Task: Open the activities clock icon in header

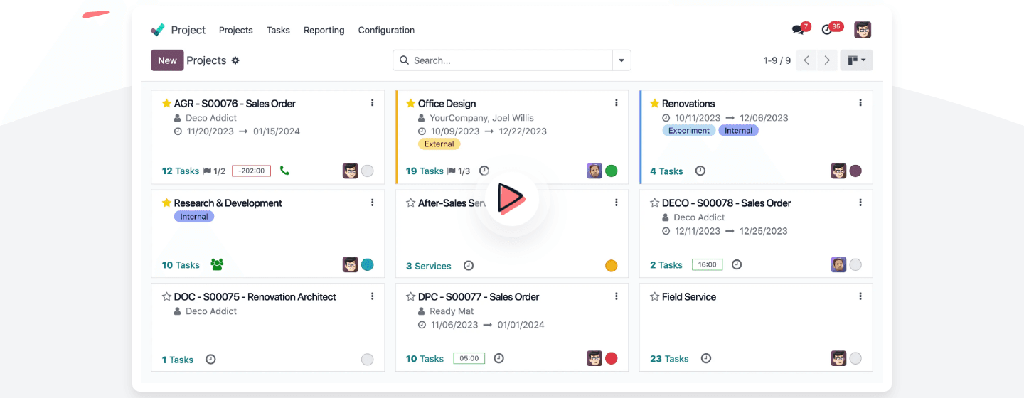Action: click(827, 29)
